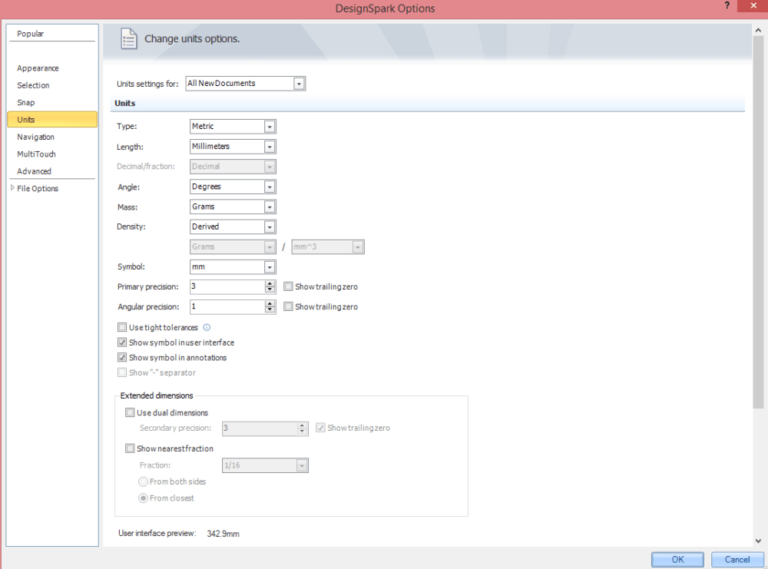Image resolution: width=768 pixels, height=569 pixels.
Task: Click the 342.9mm preview value
Action: tap(223, 534)
